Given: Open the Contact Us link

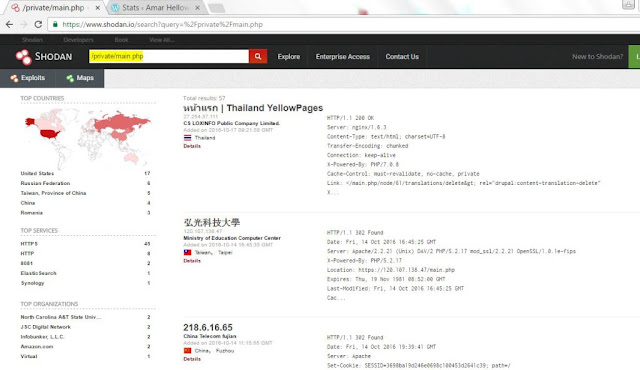Looking at the screenshot, I should click(x=402, y=57).
